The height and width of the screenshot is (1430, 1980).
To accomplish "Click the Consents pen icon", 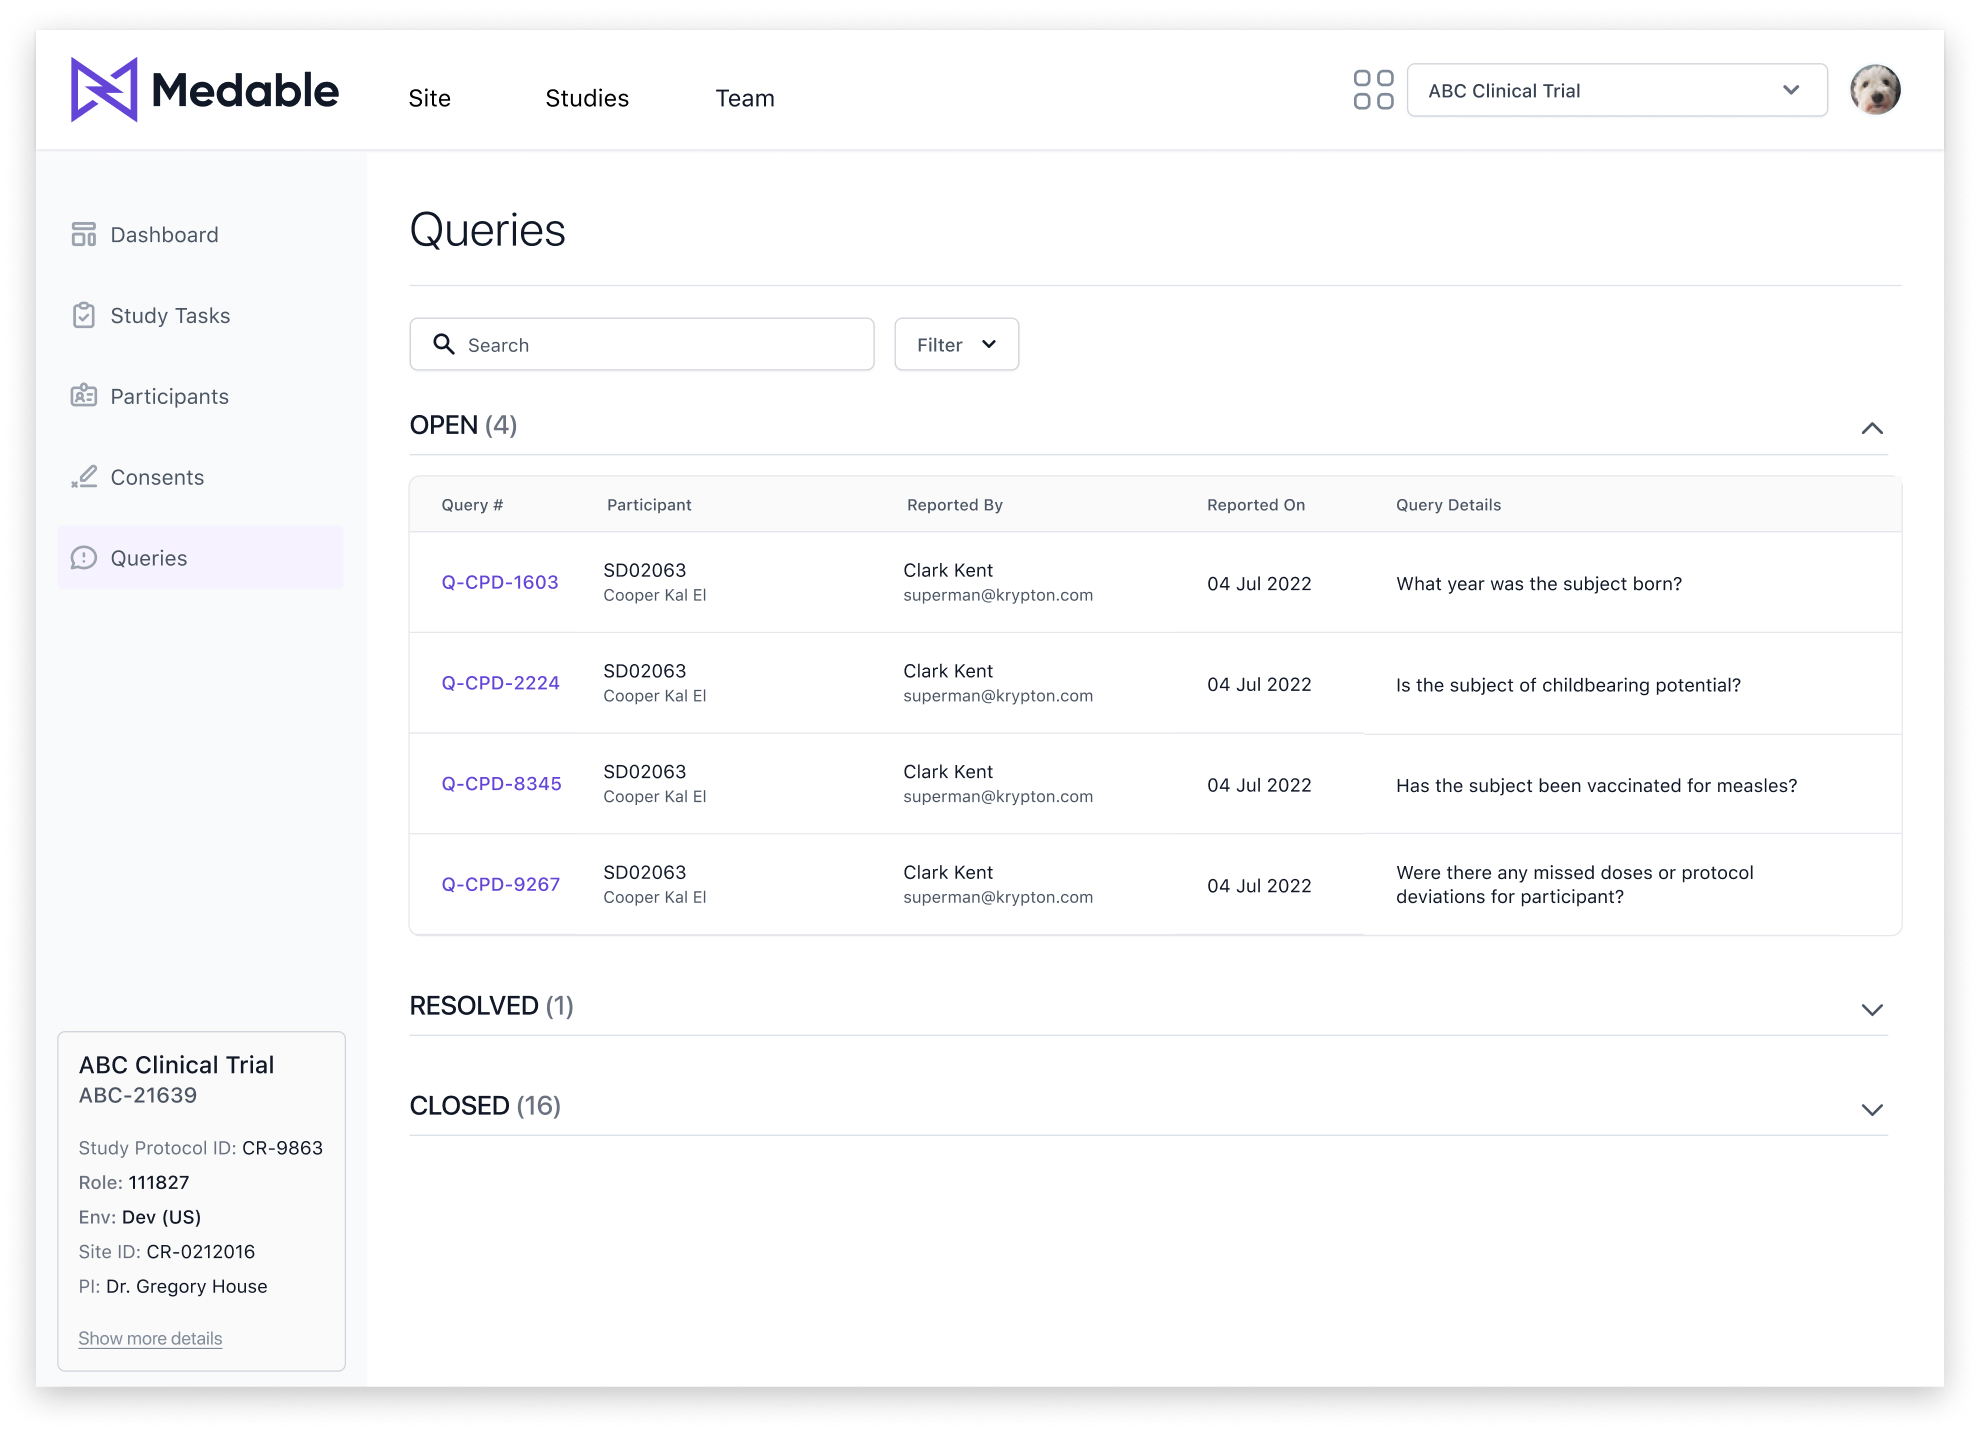I will click(x=84, y=477).
